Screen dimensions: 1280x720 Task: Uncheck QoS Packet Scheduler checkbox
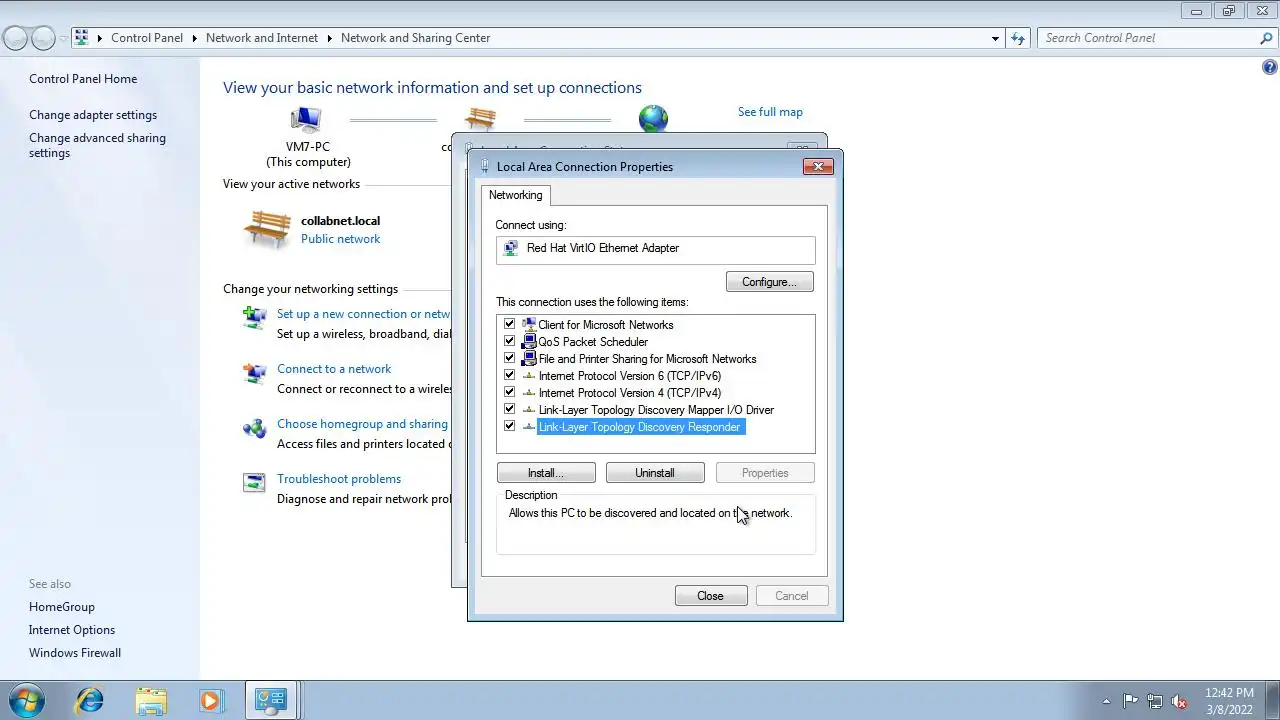(510, 341)
